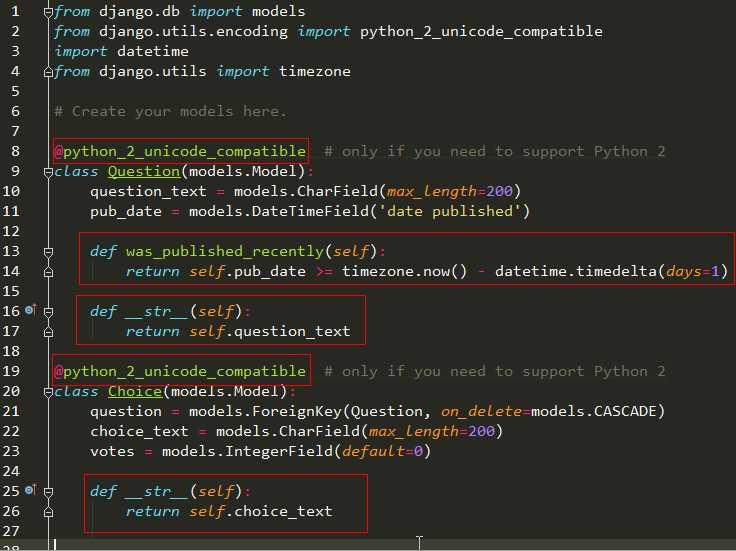Click the fold end marker on line 4
The height and width of the screenshot is (551, 736).
pos(48,72)
